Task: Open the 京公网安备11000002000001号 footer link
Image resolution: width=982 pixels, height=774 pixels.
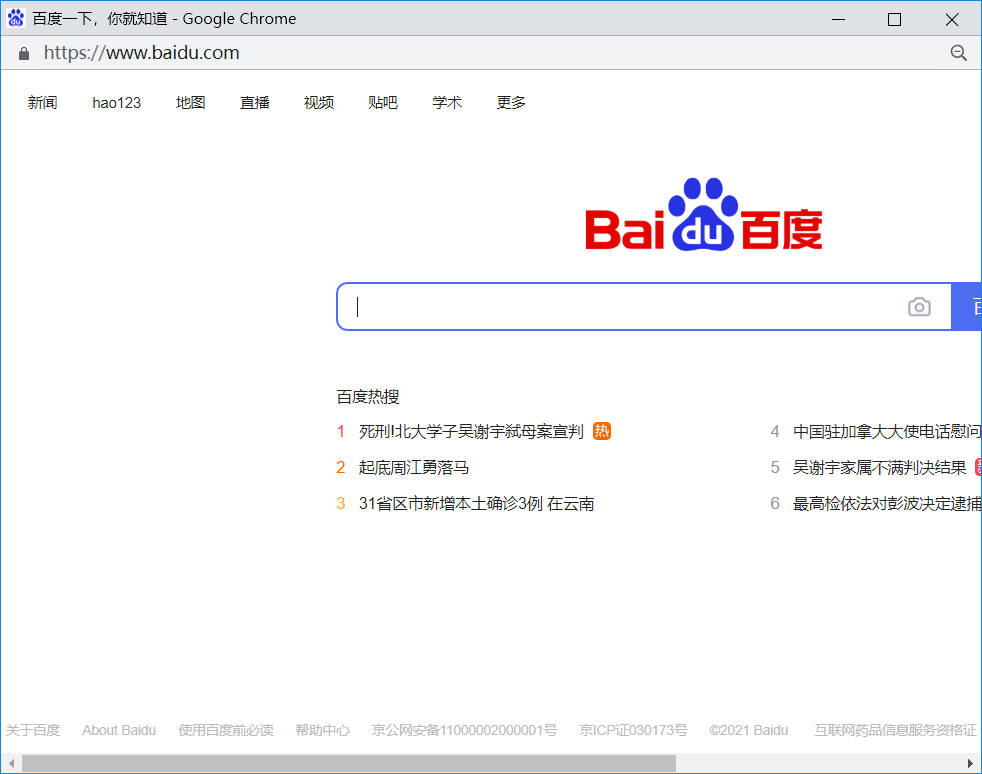Action: click(x=464, y=730)
